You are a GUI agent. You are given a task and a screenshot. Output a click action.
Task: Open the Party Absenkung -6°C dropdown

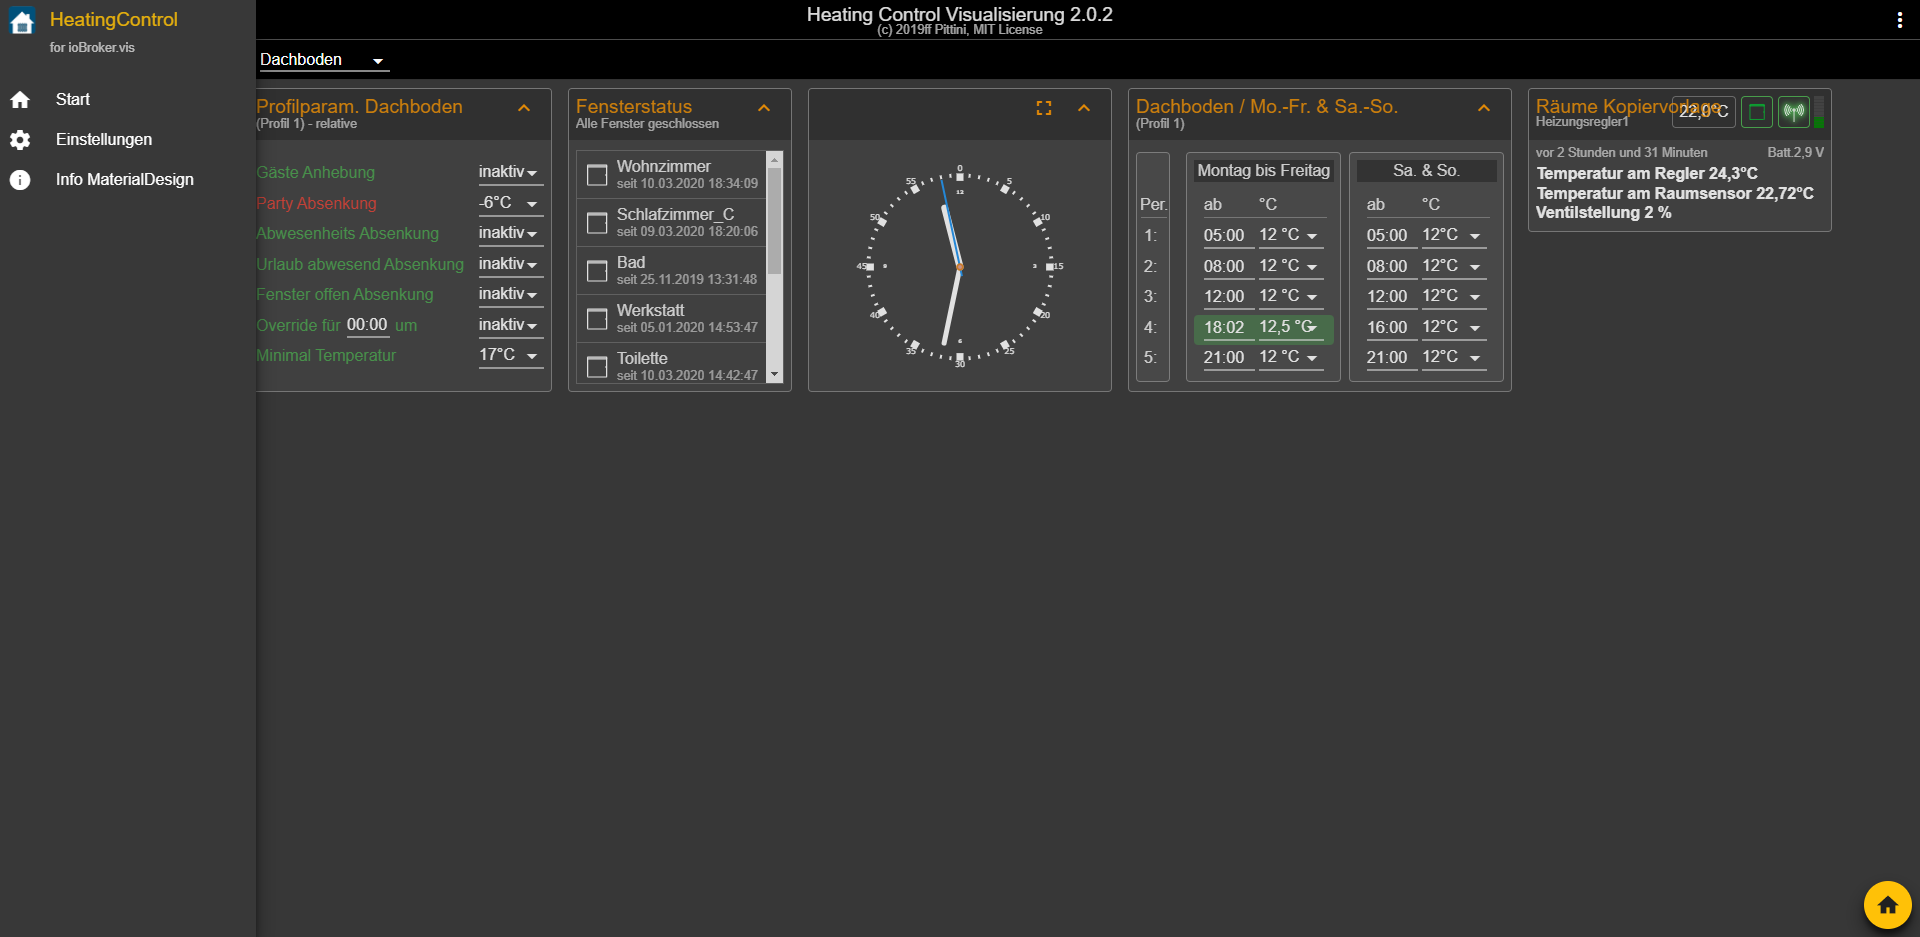pos(510,203)
